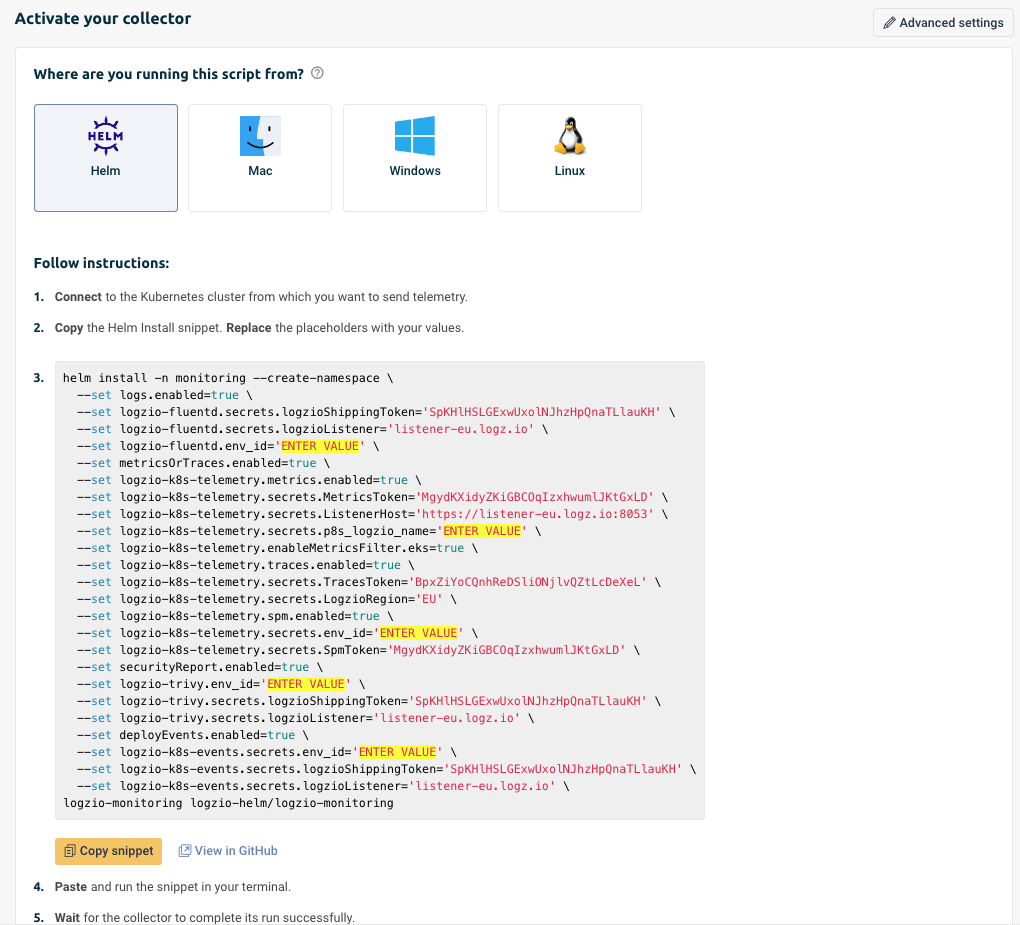
Task: Click the Helm wheel logo icon
Action: click(x=105, y=136)
